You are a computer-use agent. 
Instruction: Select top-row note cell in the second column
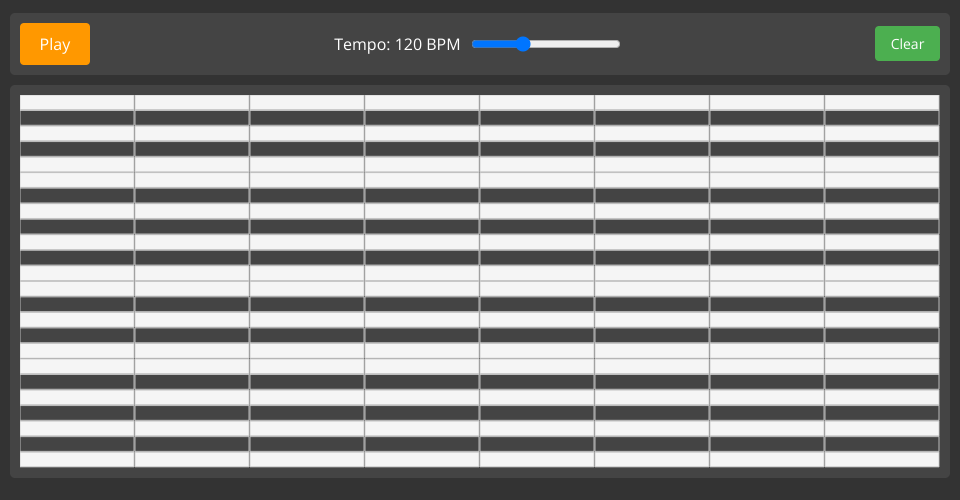click(x=192, y=102)
